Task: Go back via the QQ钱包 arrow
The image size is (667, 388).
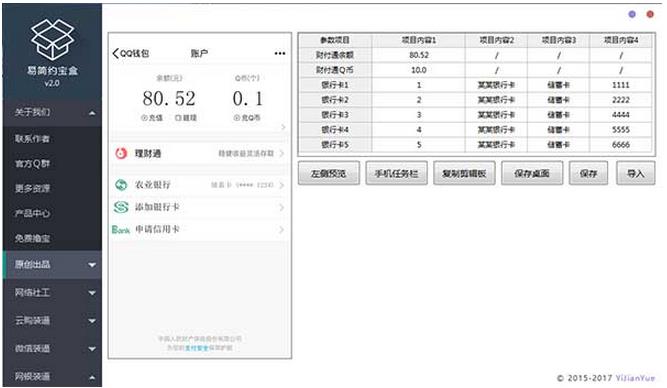Action: (116, 53)
